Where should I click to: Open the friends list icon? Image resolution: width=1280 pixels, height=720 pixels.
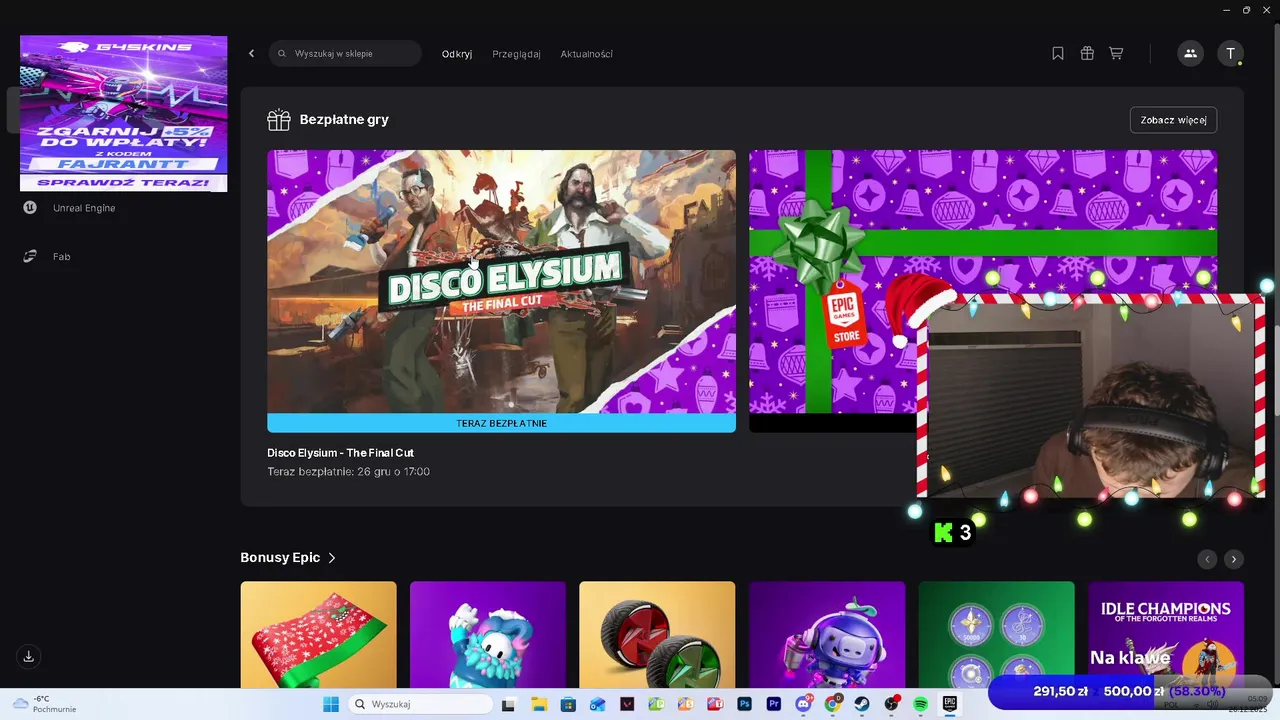coord(1190,54)
